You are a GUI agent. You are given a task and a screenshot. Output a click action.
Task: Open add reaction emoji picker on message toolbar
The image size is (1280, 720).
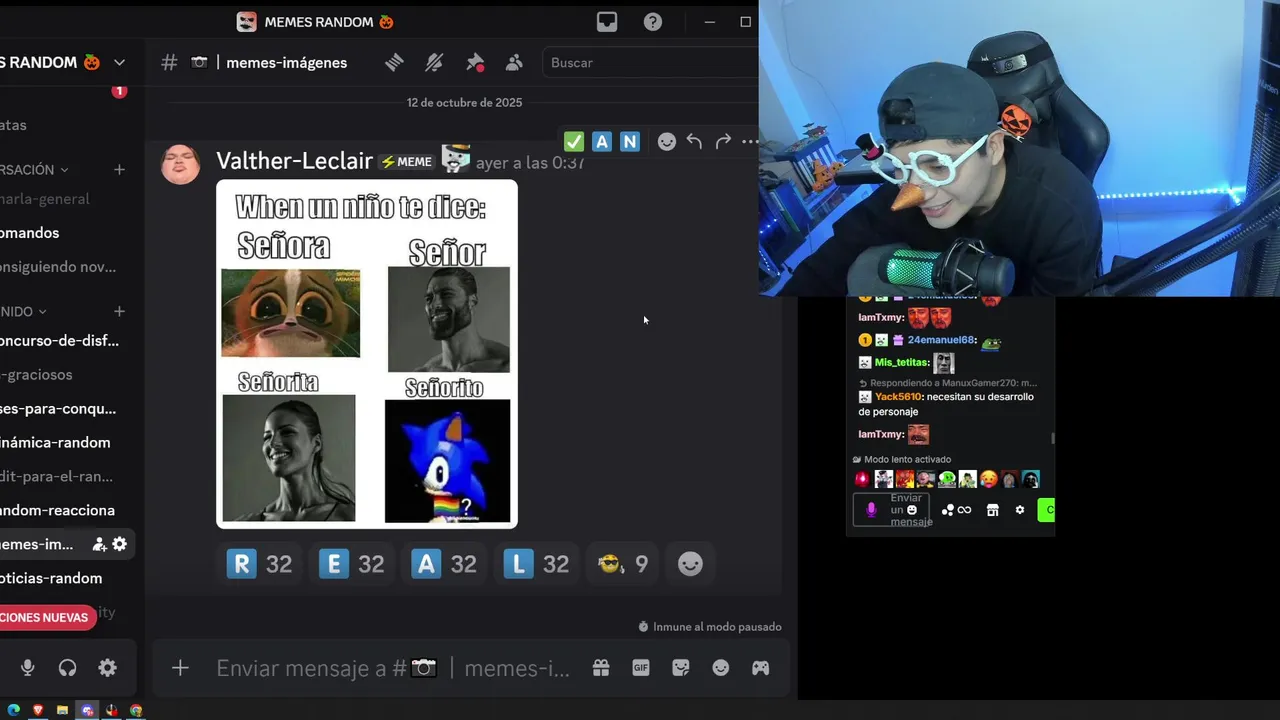click(x=667, y=141)
